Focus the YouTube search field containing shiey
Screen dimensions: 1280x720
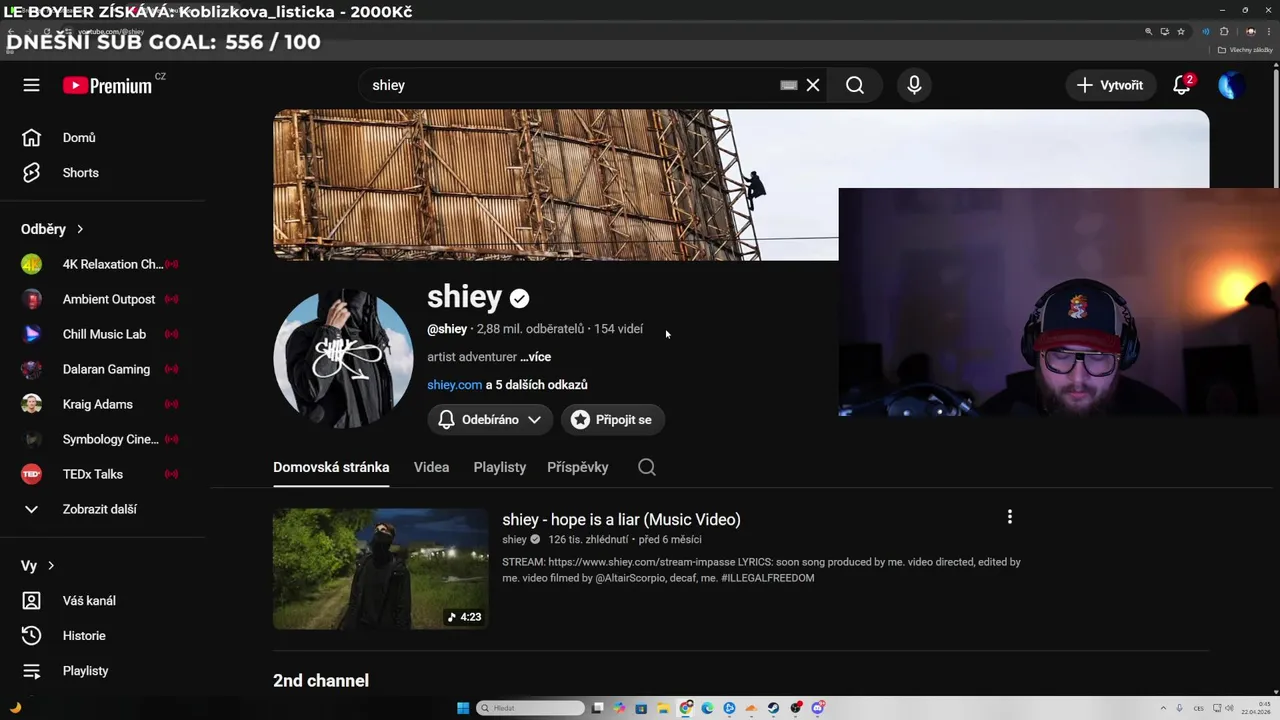click(x=570, y=85)
